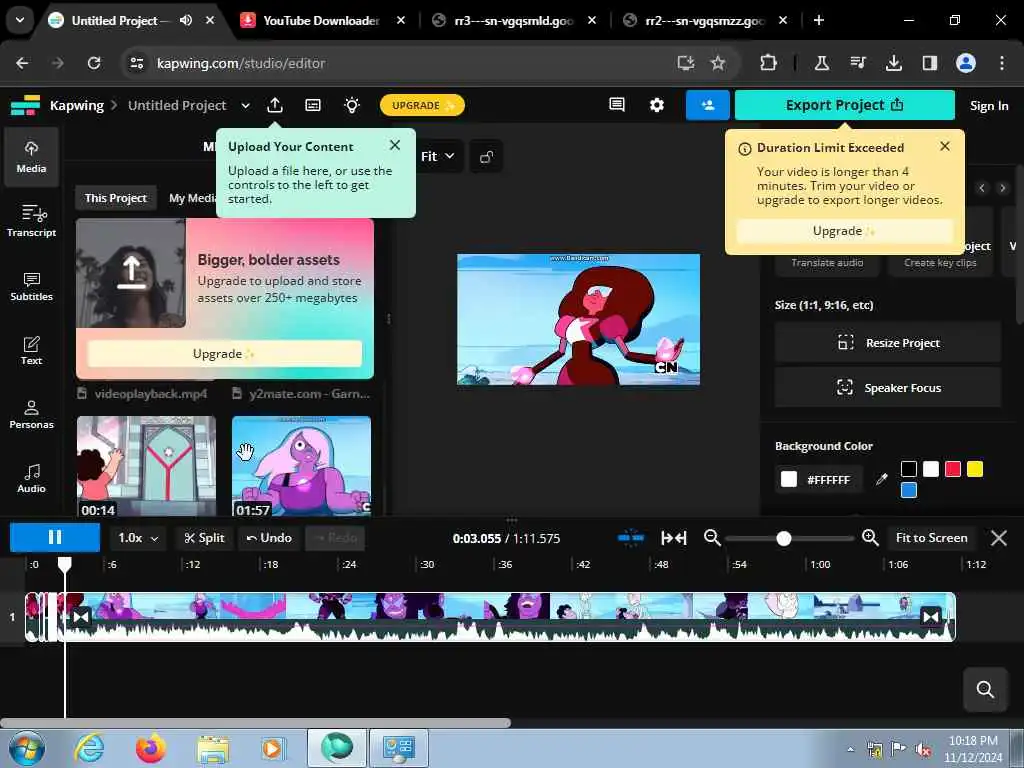Zoom in the timeline with the plus magnifier
This screenshot has width=1024, height=768.
click(x=870, y=537)
